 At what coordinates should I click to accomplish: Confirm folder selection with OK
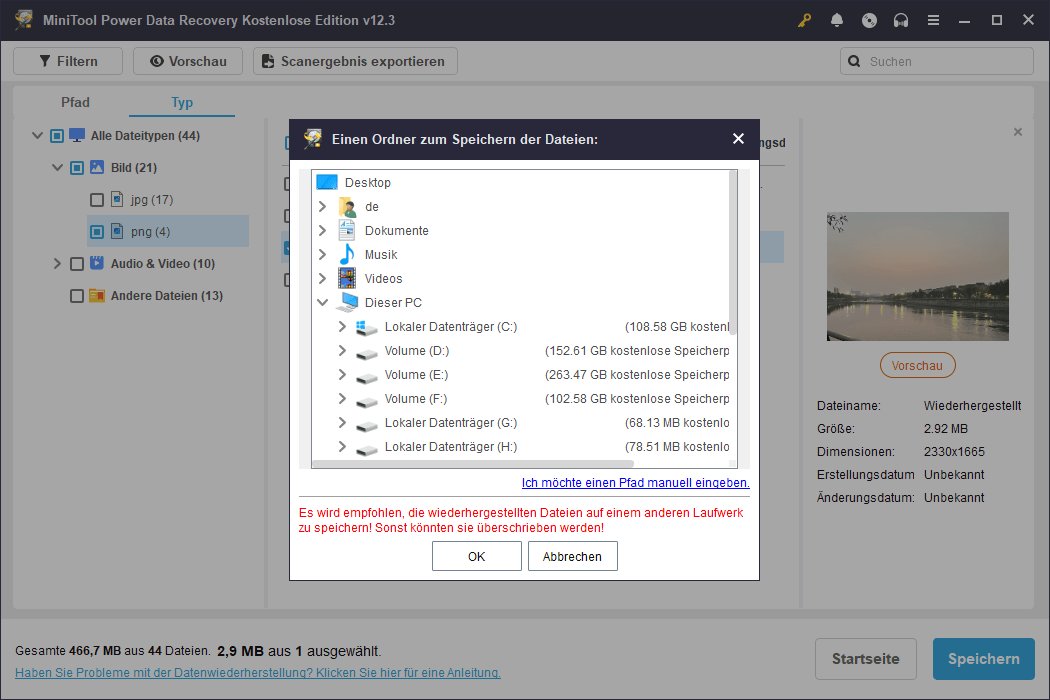(476, 556)
